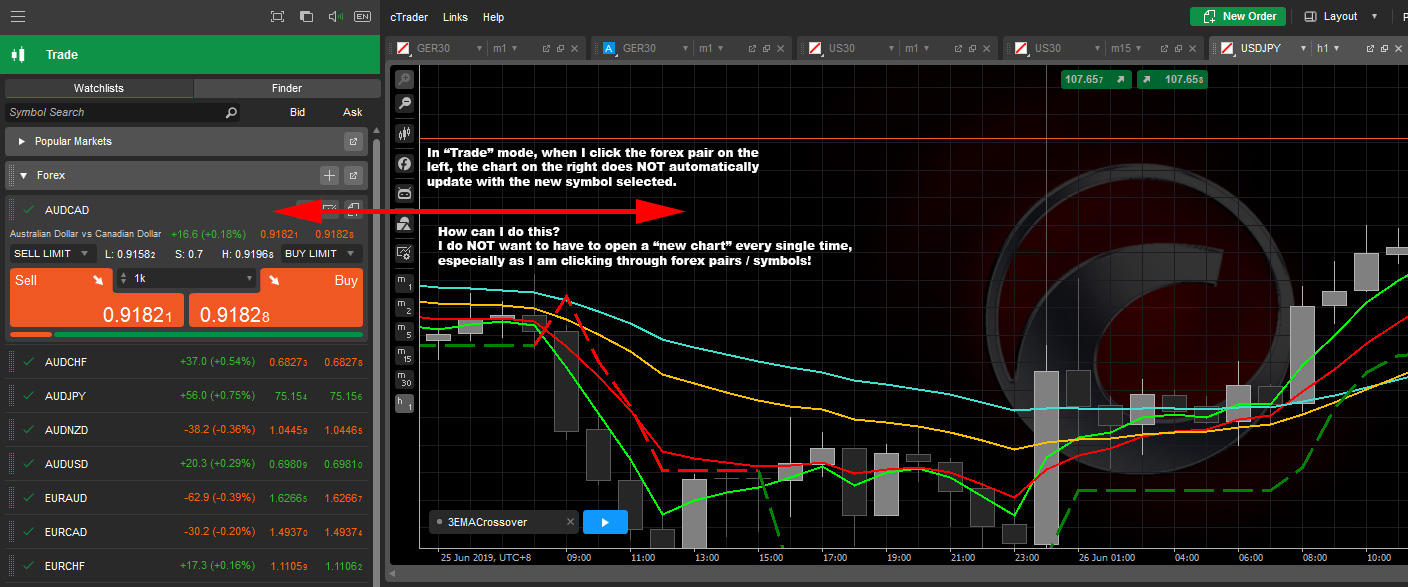Expand the Popular Markets group
The image size is (1408, 587).
click(x=22, y=141)
